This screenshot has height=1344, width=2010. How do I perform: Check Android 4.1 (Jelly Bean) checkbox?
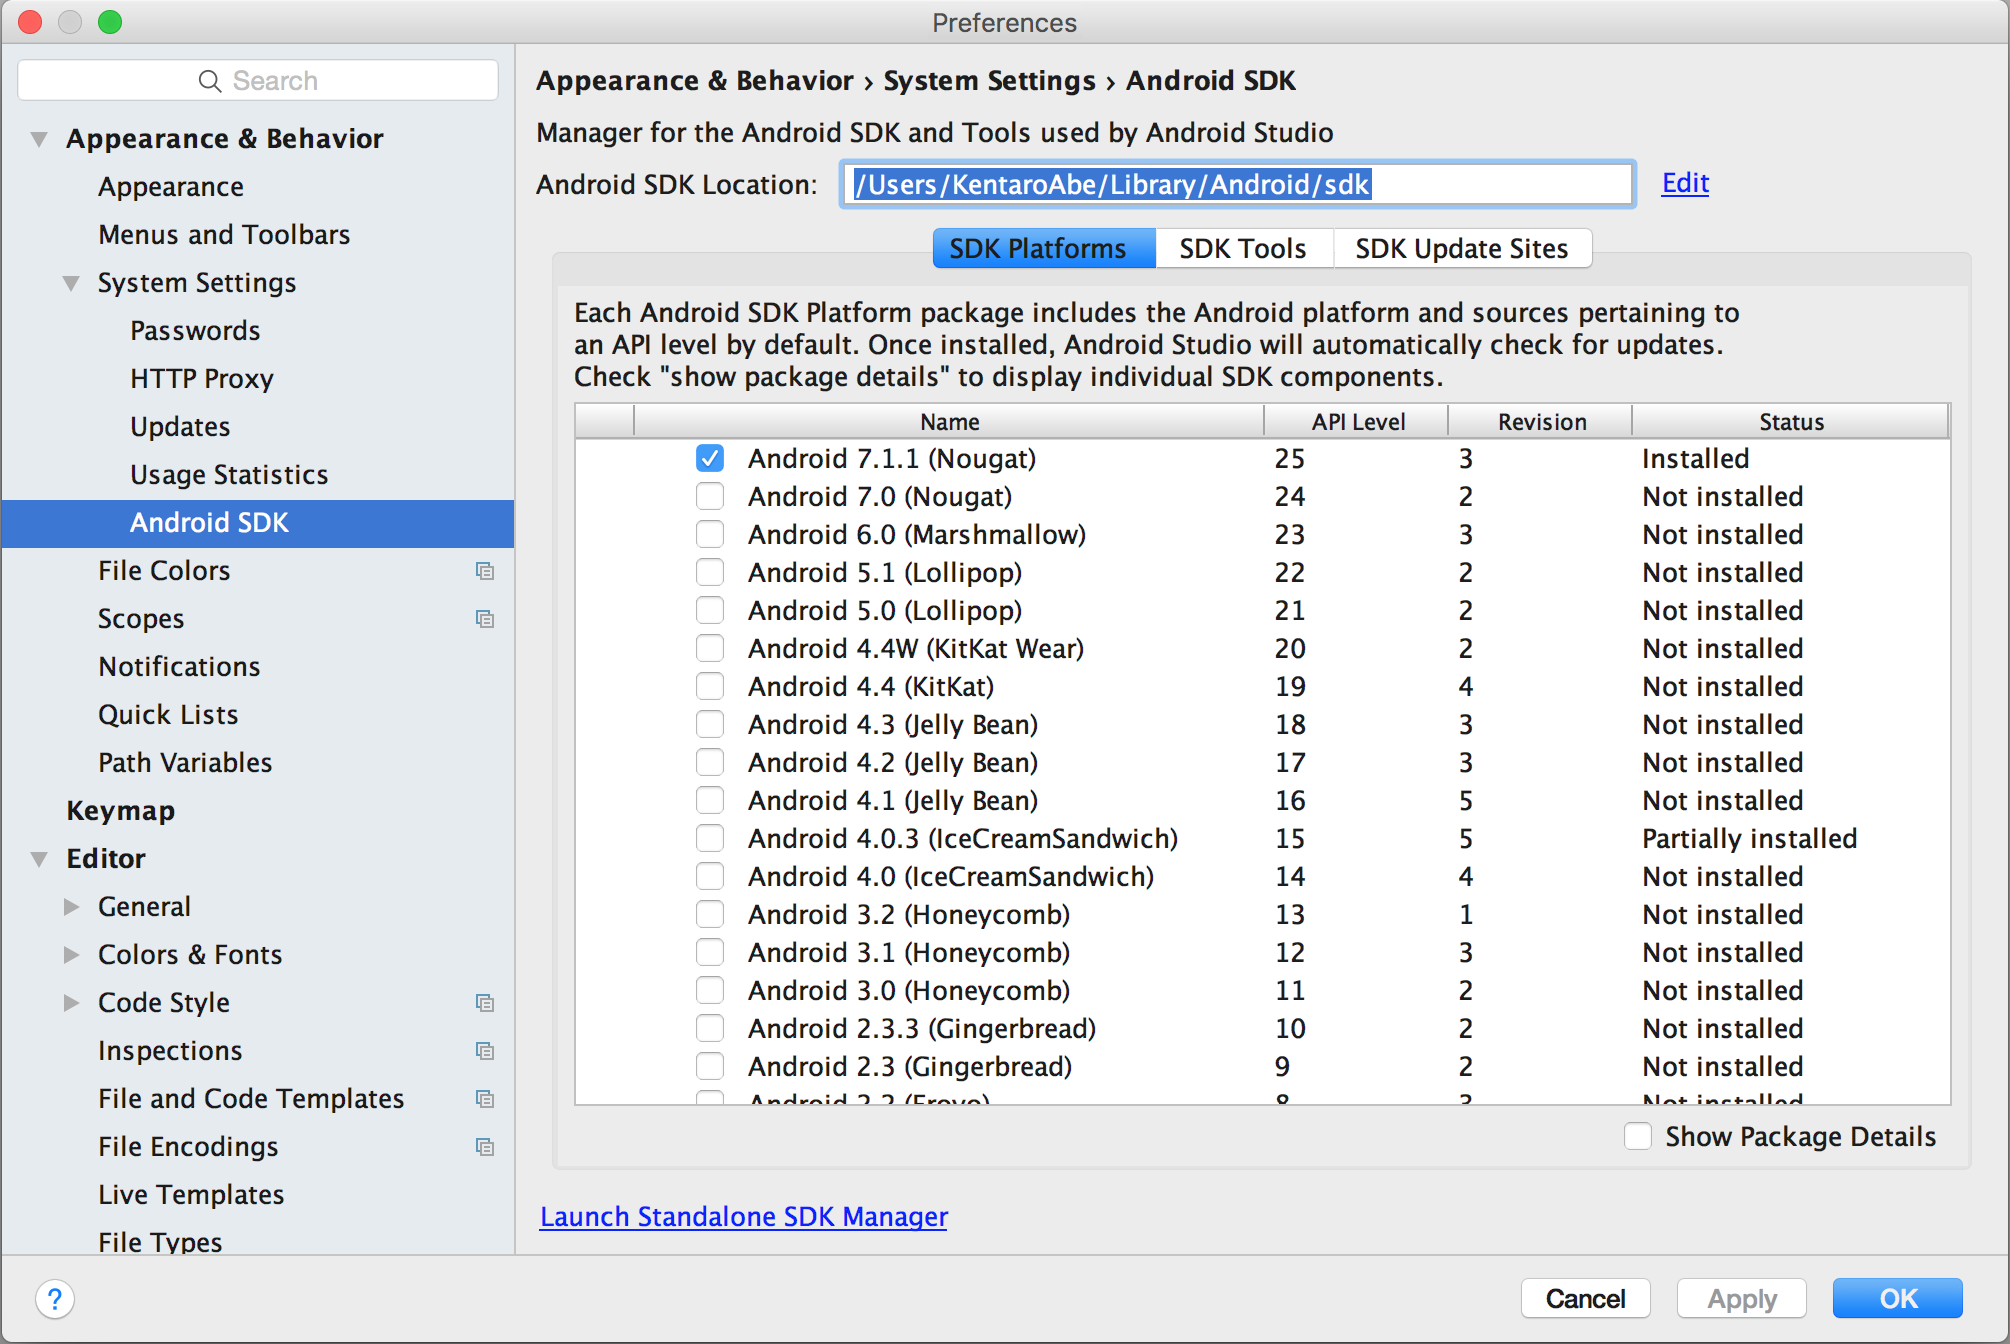pyautogui.click(x=710, y=800)
